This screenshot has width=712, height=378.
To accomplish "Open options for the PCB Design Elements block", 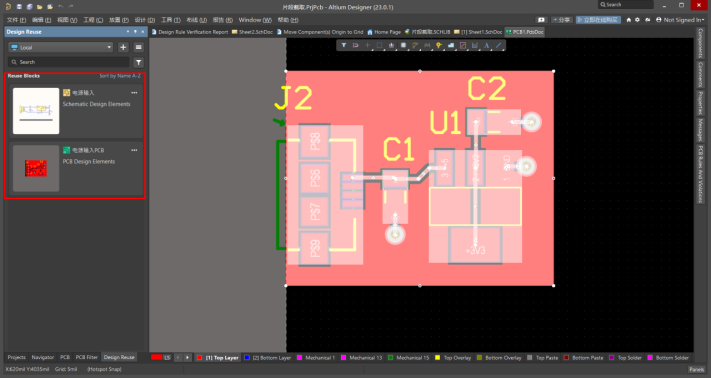I will [134, 150].
